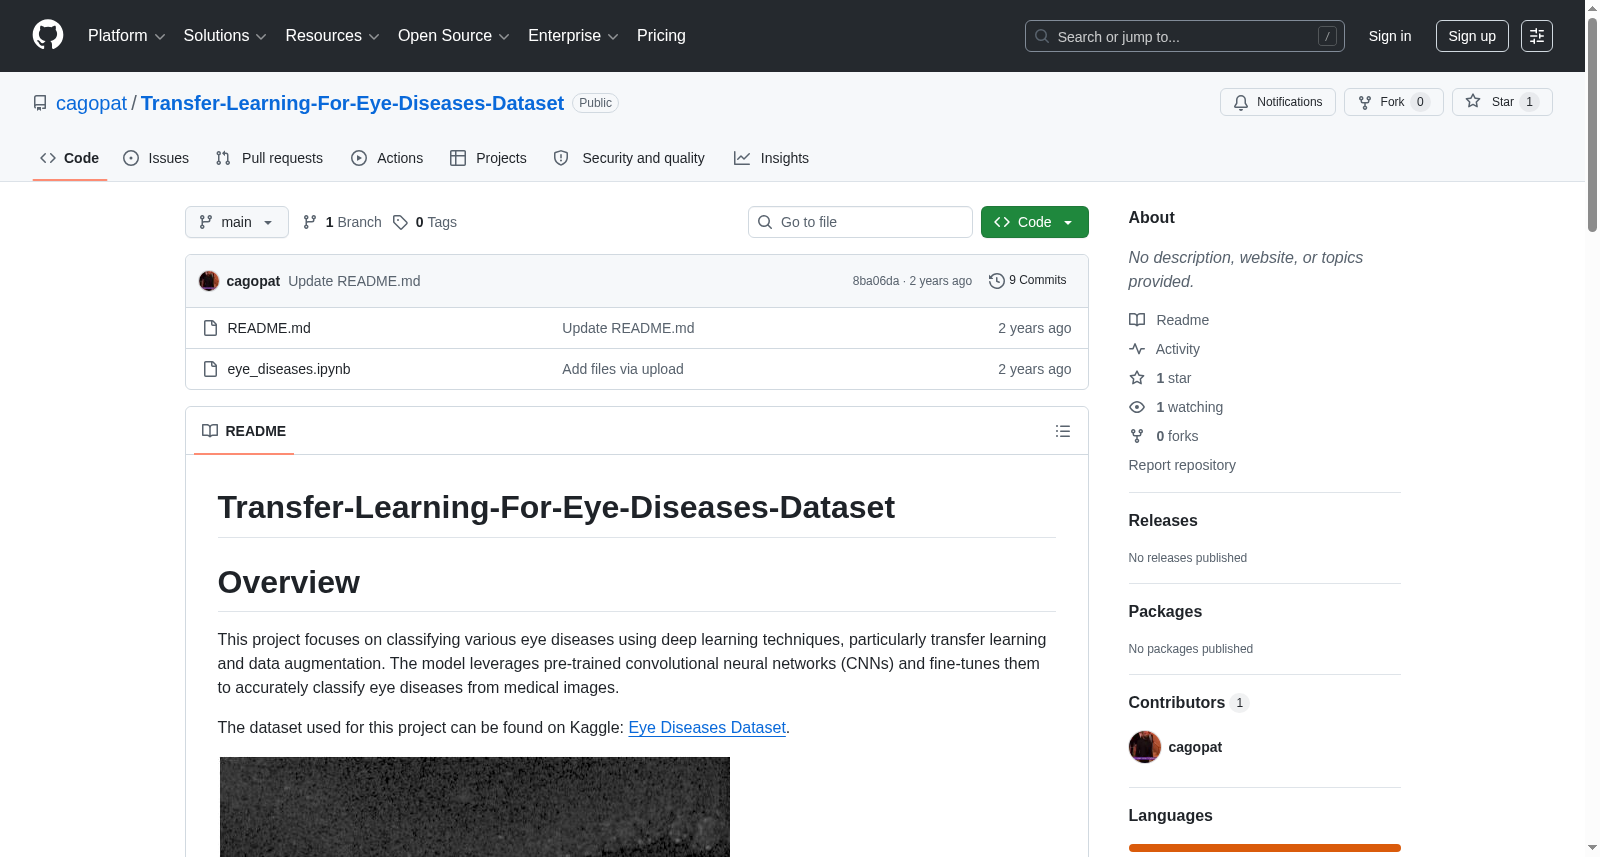This screenshot has width=1600, height=857.
Task: Focus the Go to file field
Action: [x=860, y=222]
